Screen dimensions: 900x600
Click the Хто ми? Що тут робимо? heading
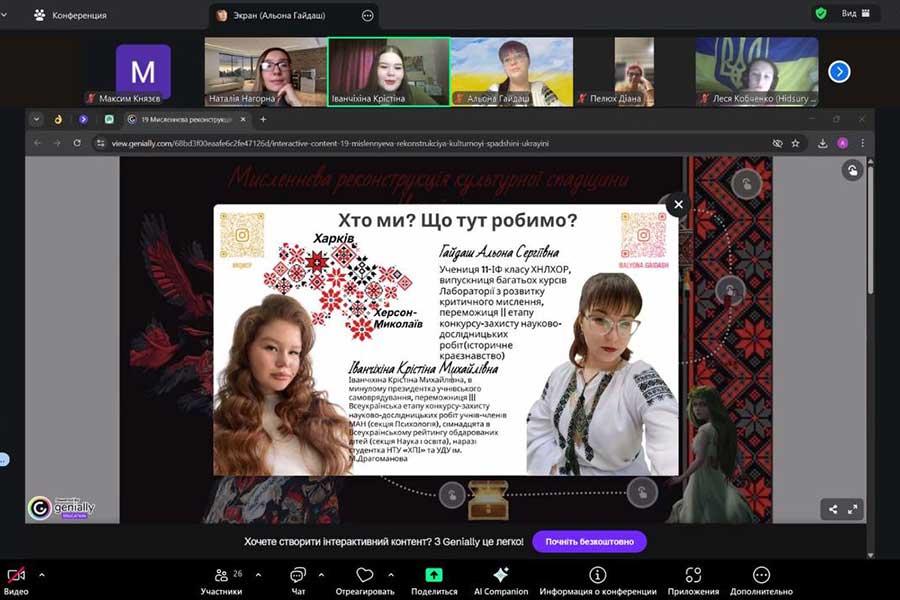(457, 220)
